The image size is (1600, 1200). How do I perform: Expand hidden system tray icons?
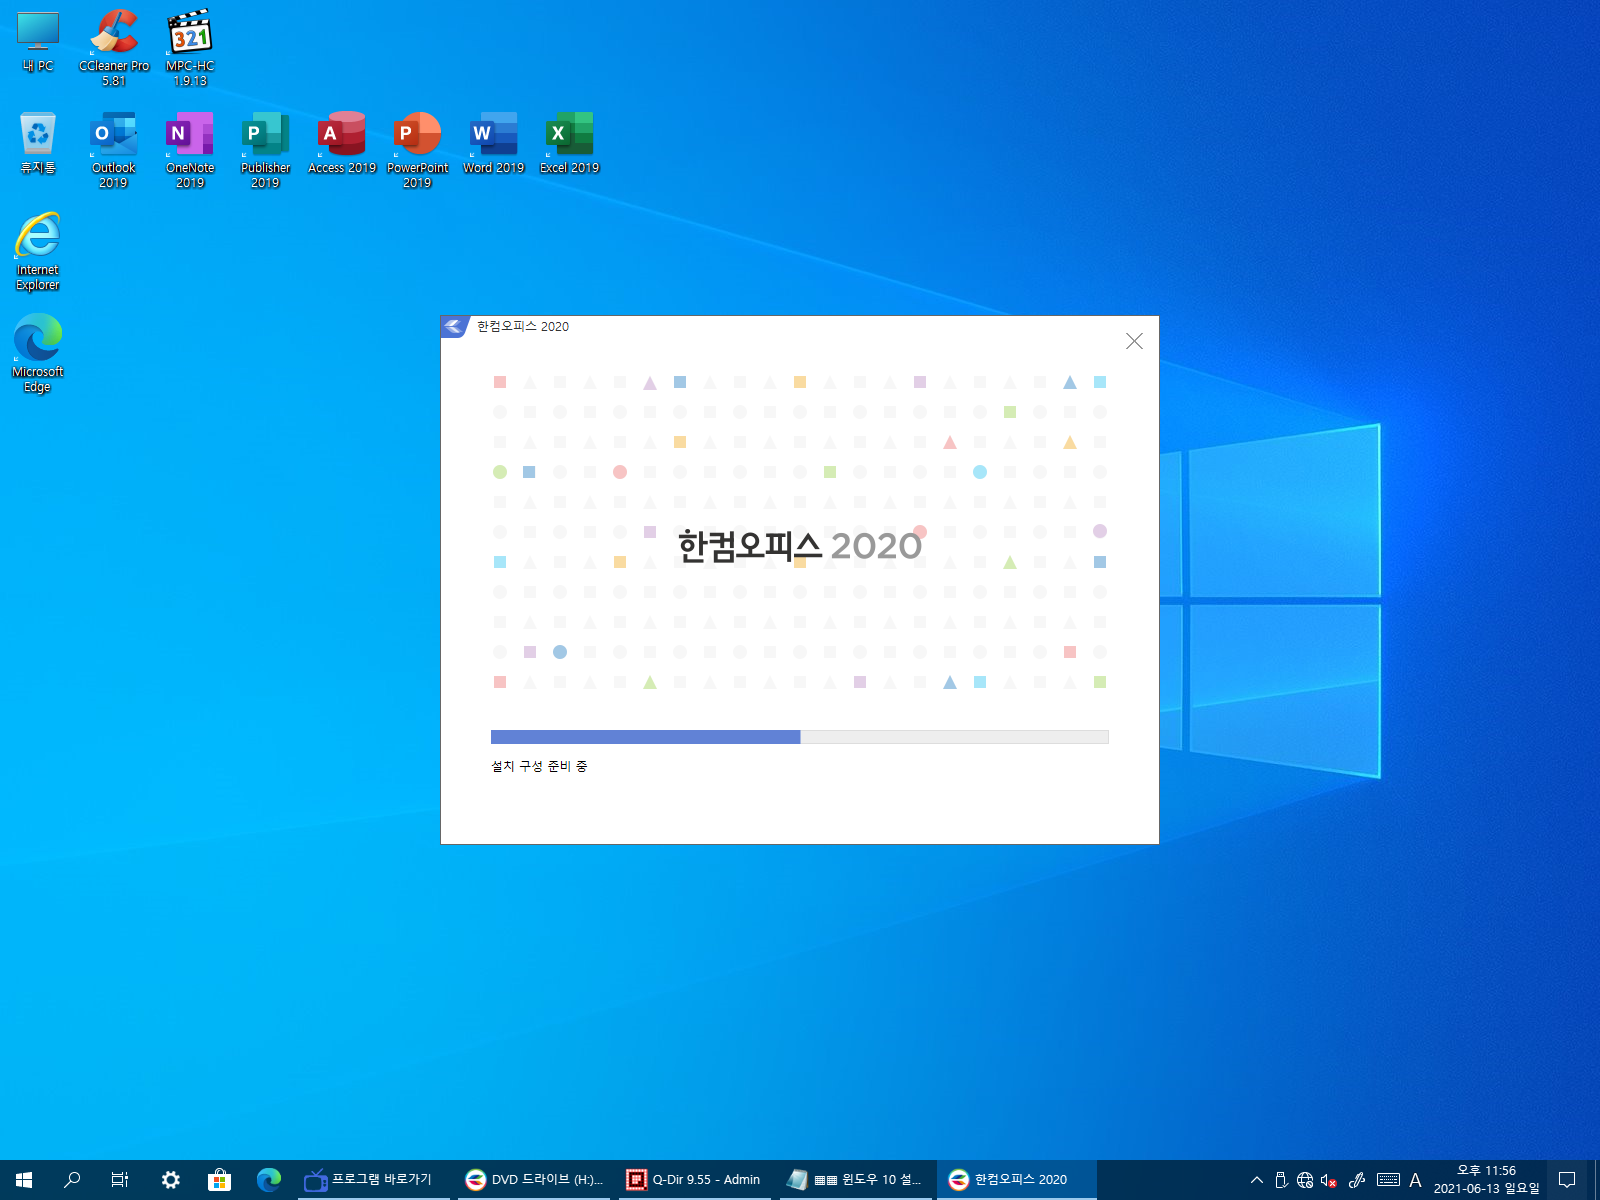(x=1257, y=1180)
